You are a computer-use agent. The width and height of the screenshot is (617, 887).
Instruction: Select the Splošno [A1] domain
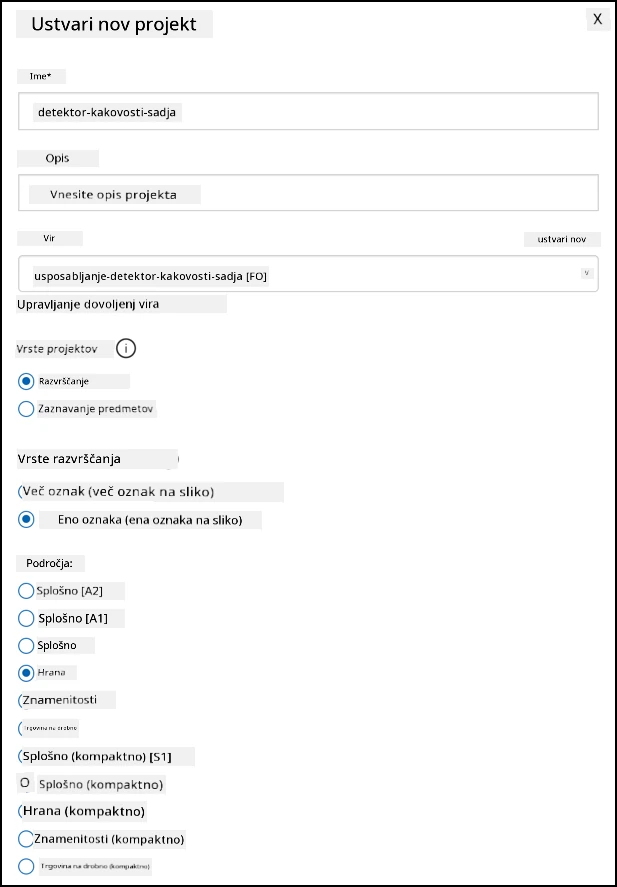tap(26, 618)
